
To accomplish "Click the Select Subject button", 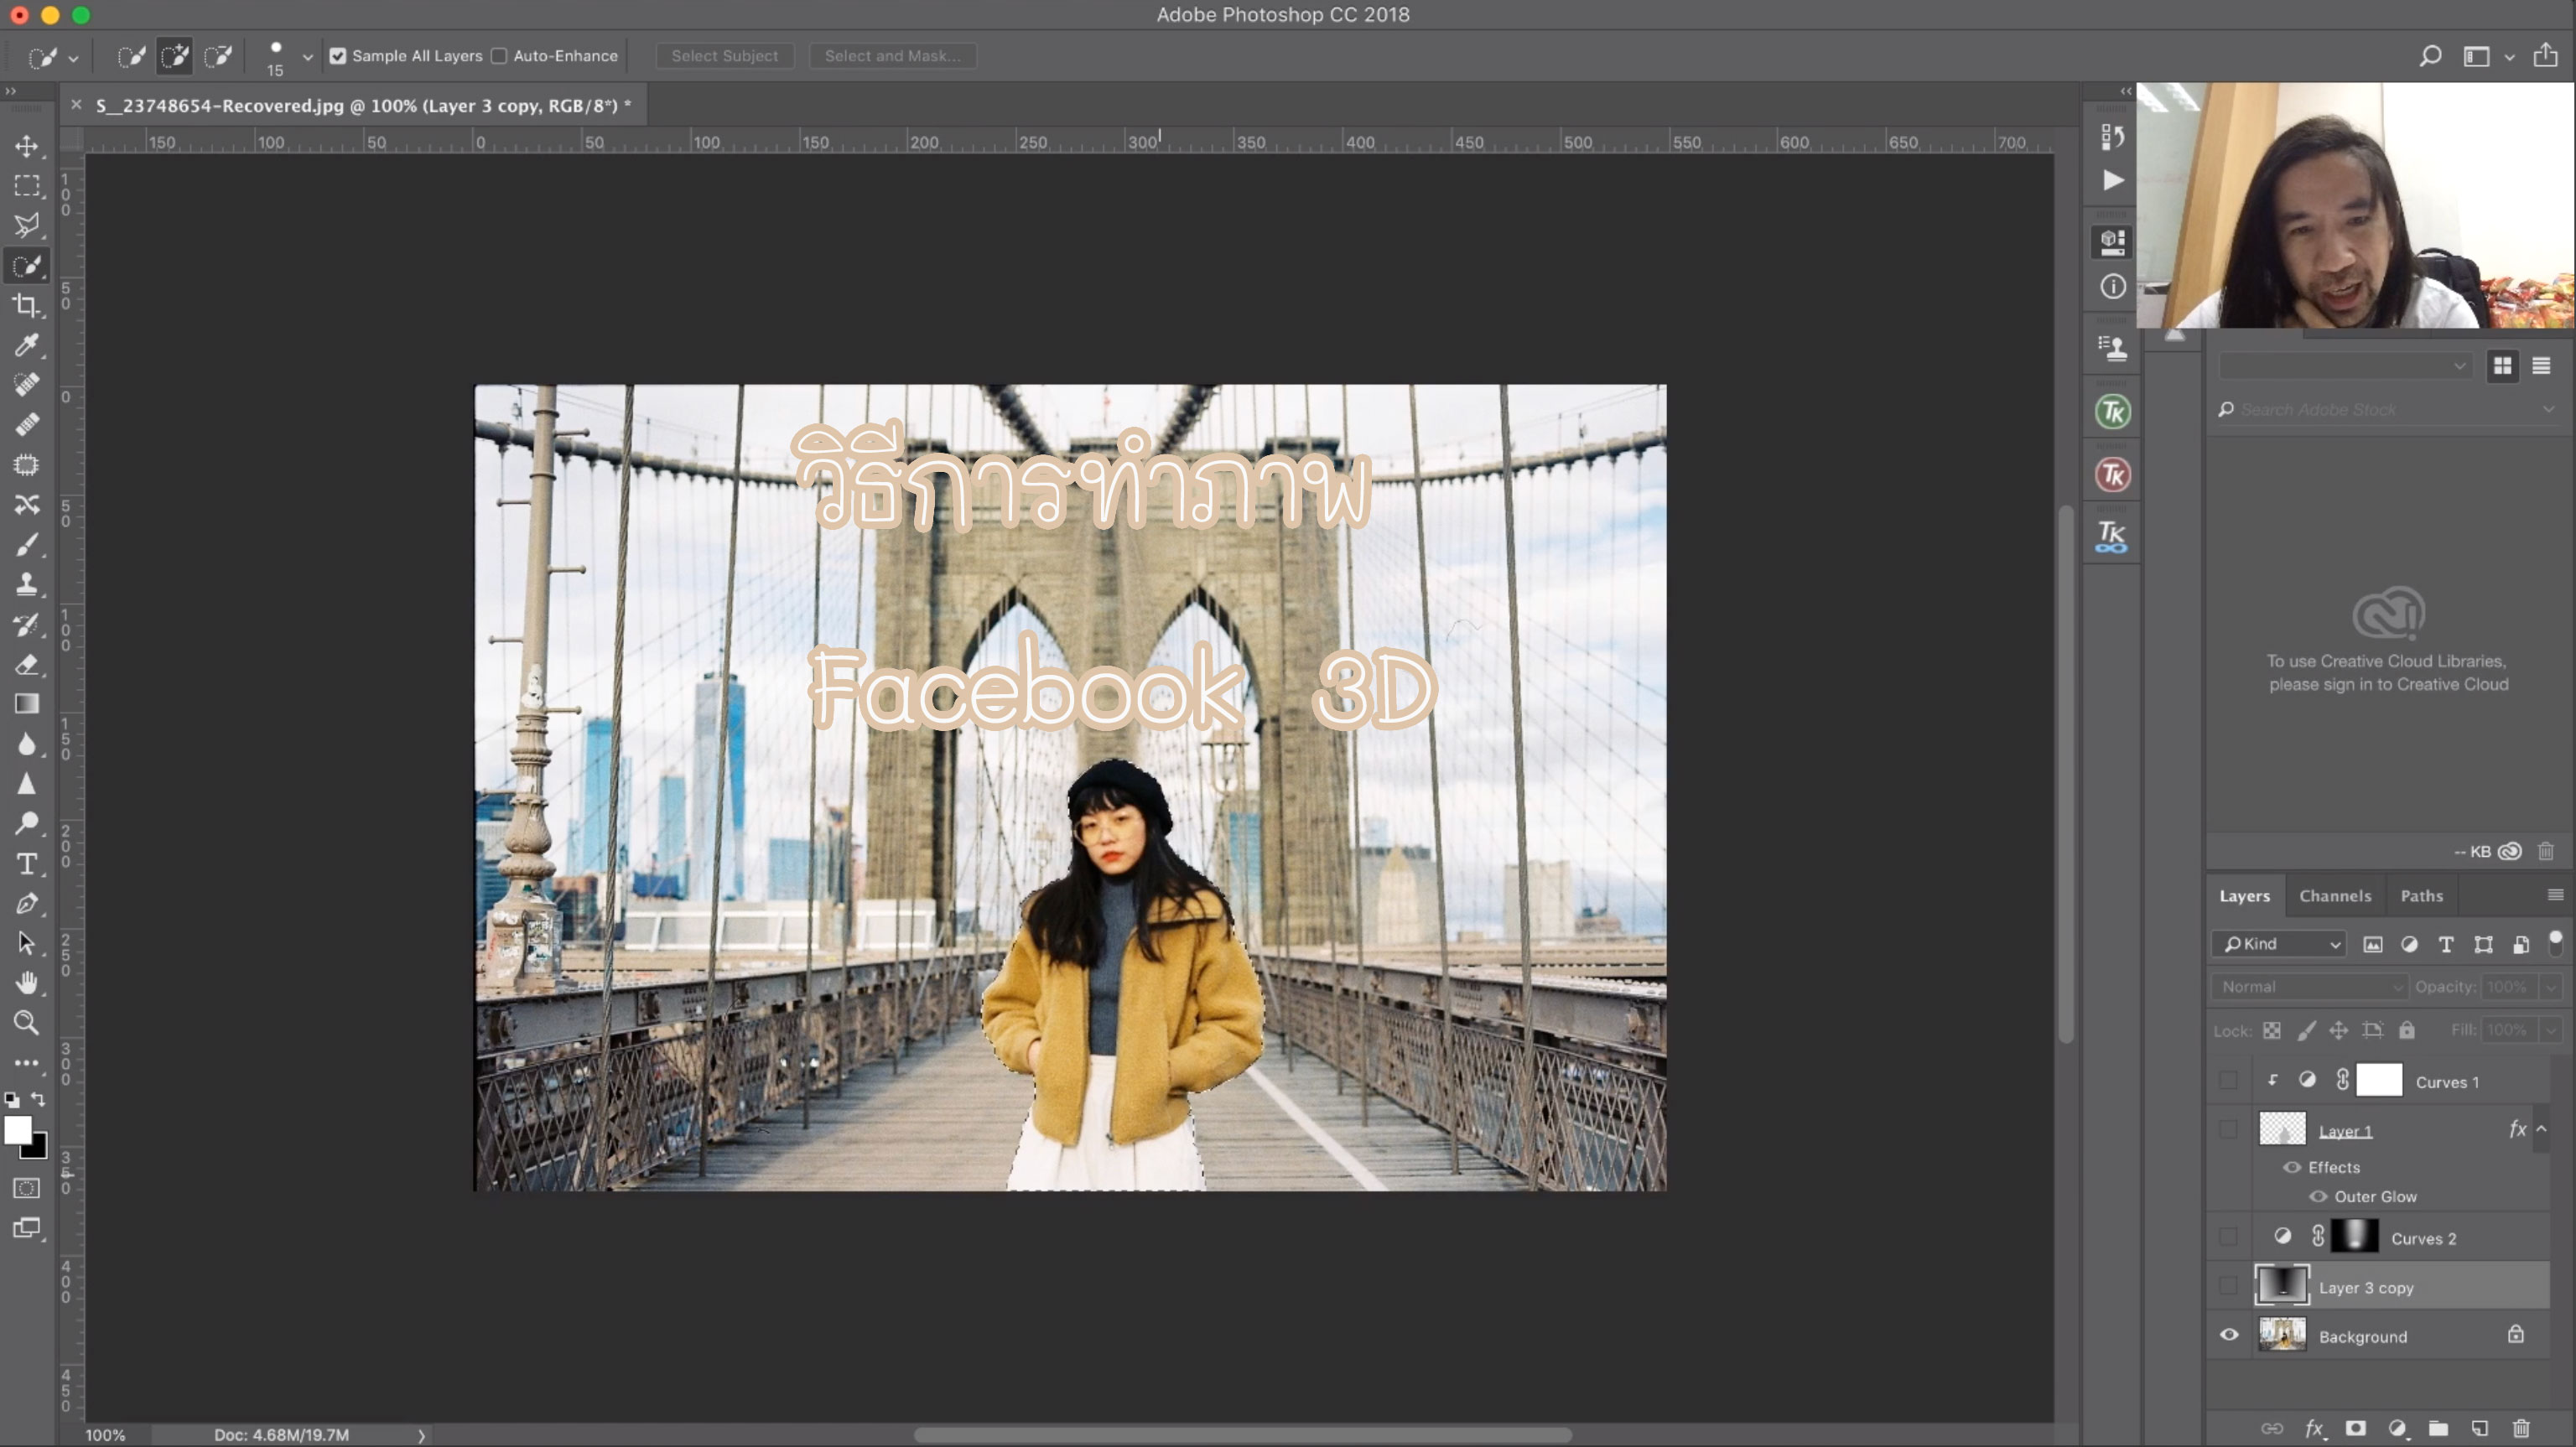I will coord(724,56).
